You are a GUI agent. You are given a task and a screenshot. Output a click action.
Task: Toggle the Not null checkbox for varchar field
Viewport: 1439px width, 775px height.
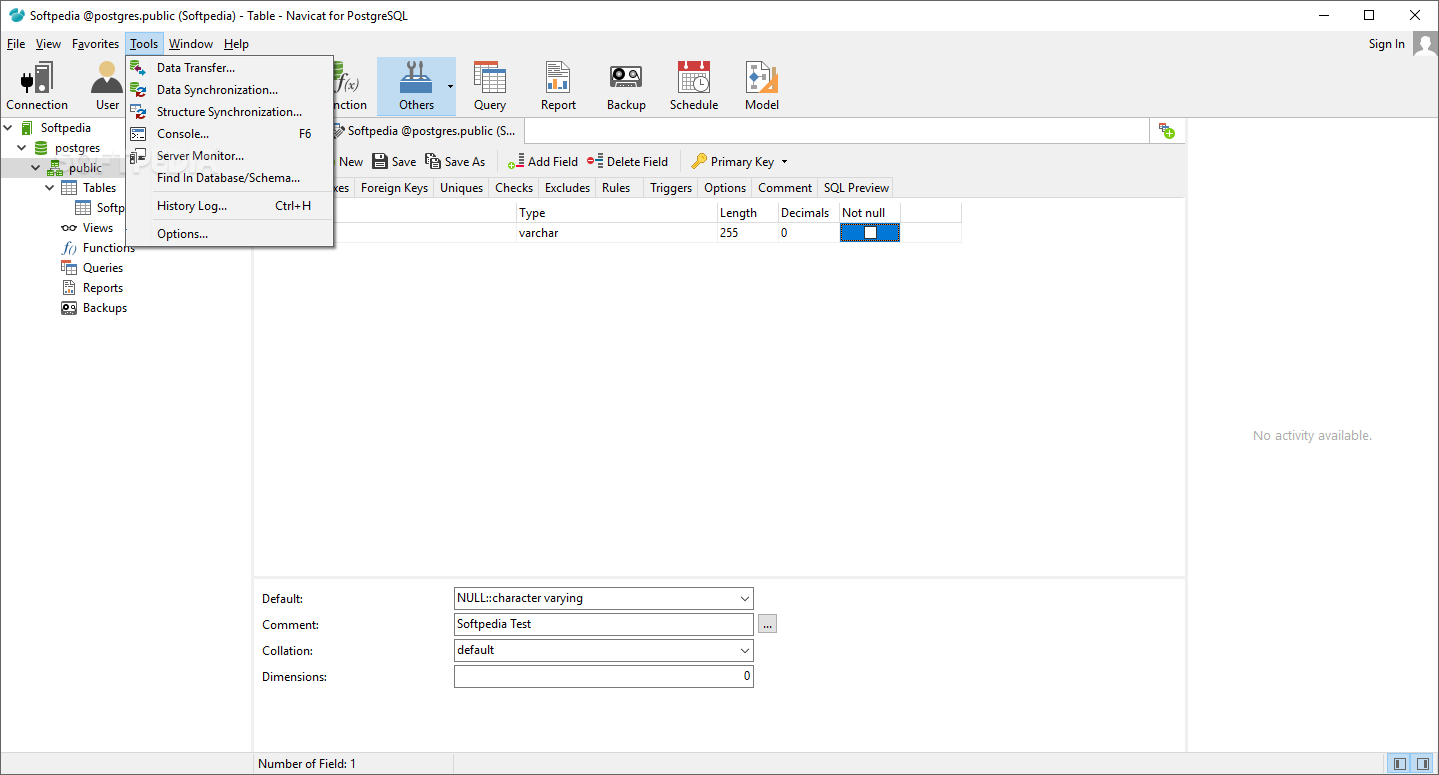[x=870, y=232]
